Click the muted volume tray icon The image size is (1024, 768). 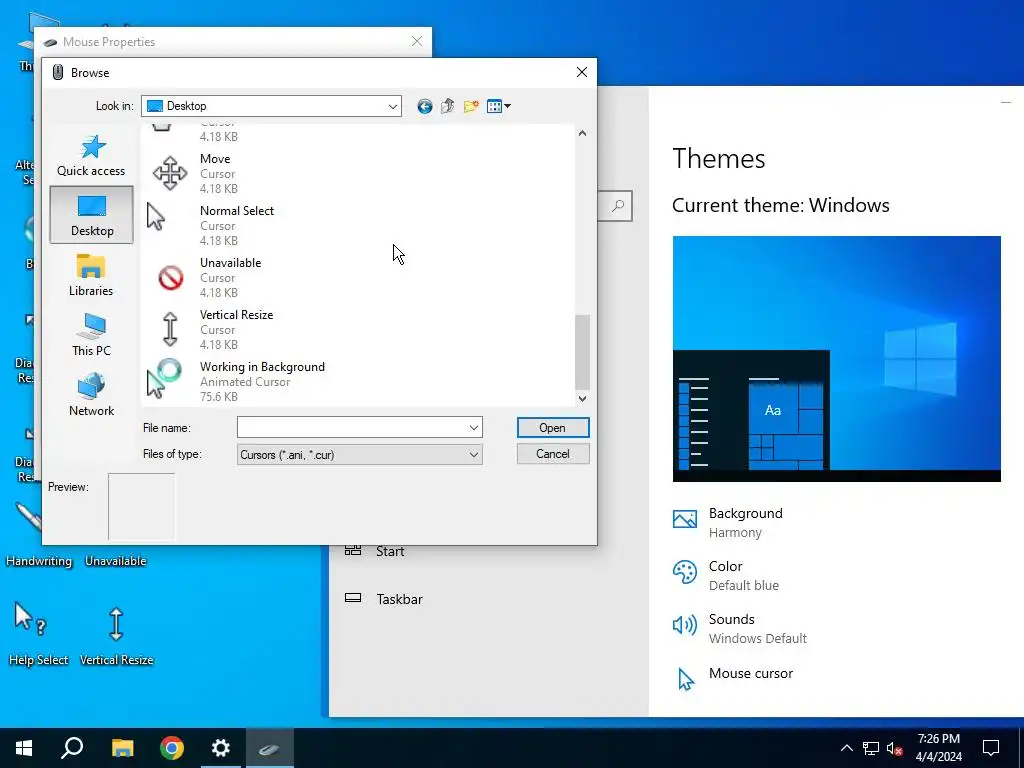(x=895, y=748)
